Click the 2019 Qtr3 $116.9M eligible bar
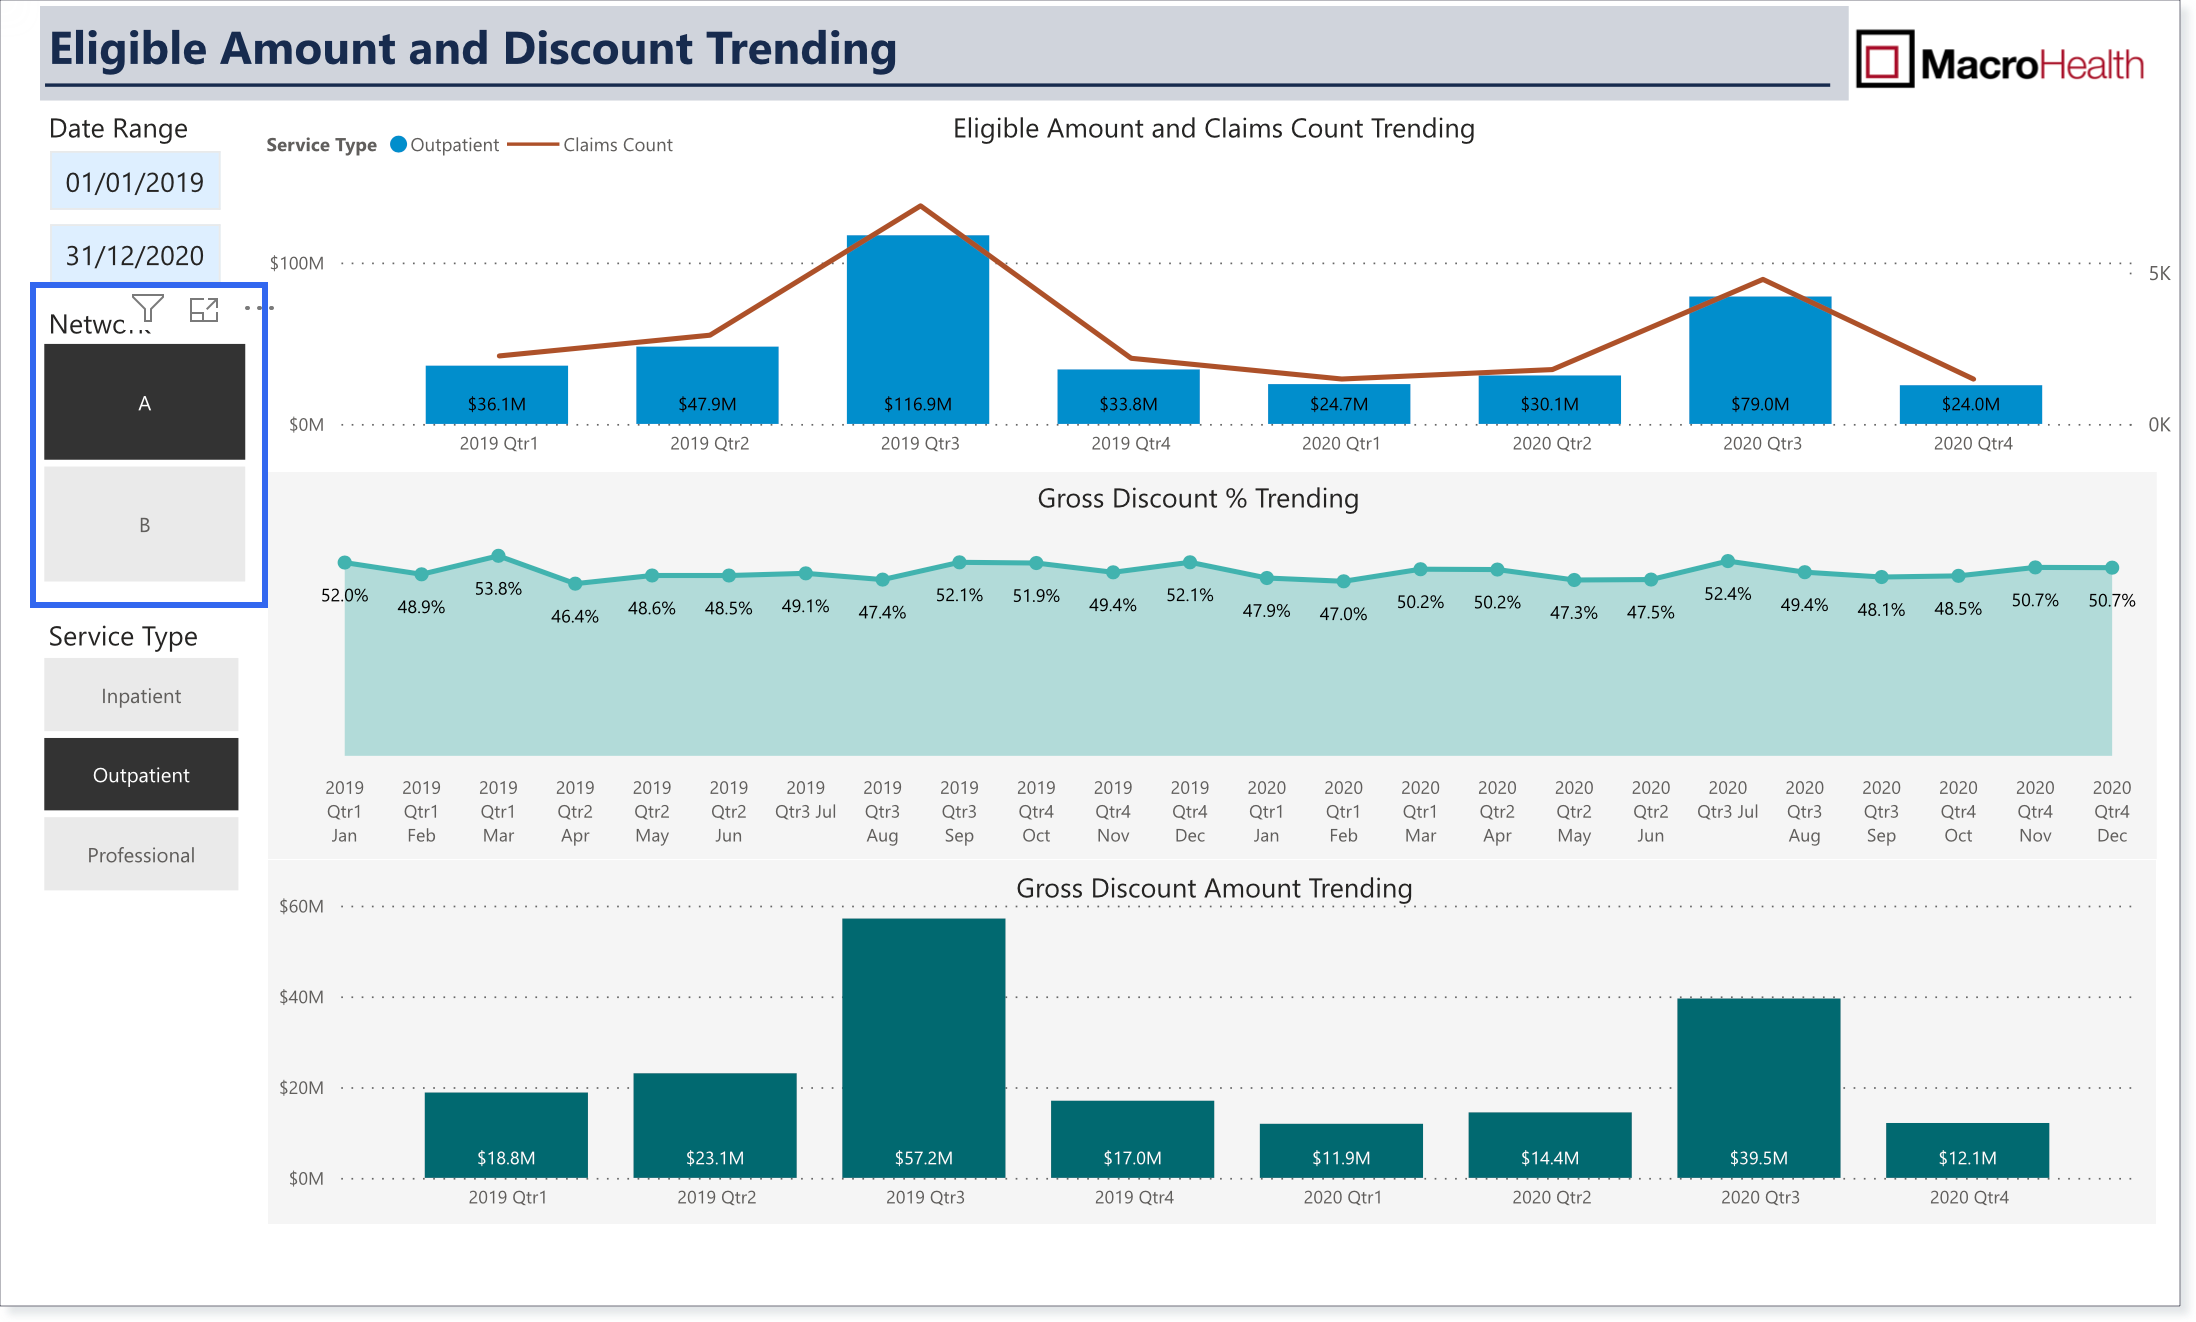Image resolution: width=2196 pixels, height=1322 pixels. click(918, 330)
